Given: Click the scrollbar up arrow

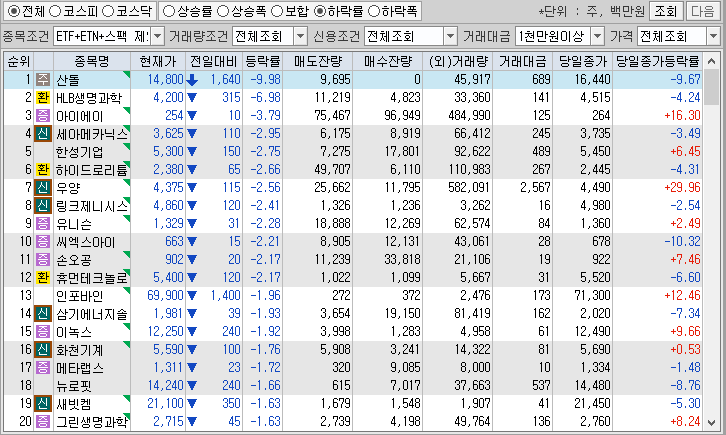Looking at the screenshot, I should coord(712,61).
